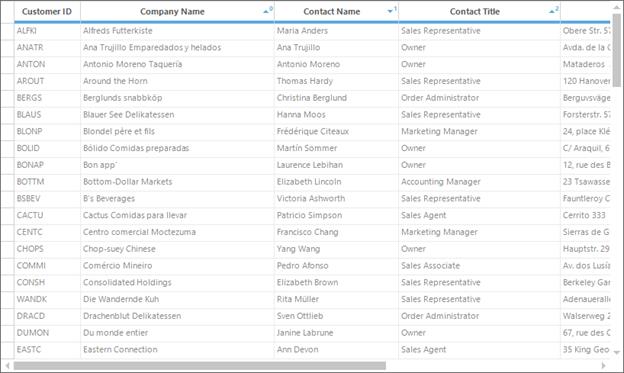Select the Bottom-Dollar Markets cell
This screenshot has height=373, width=624.
(177, 182)
